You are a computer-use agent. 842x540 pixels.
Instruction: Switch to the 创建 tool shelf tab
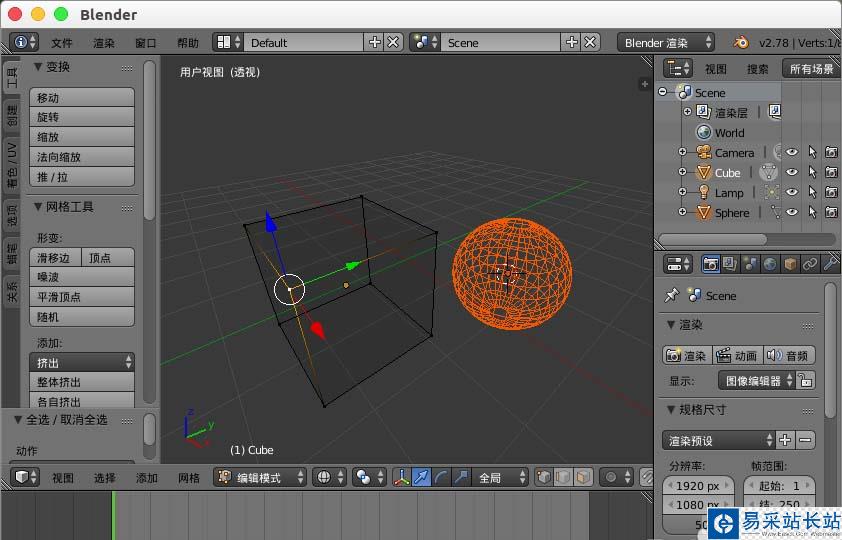(12, 115)
